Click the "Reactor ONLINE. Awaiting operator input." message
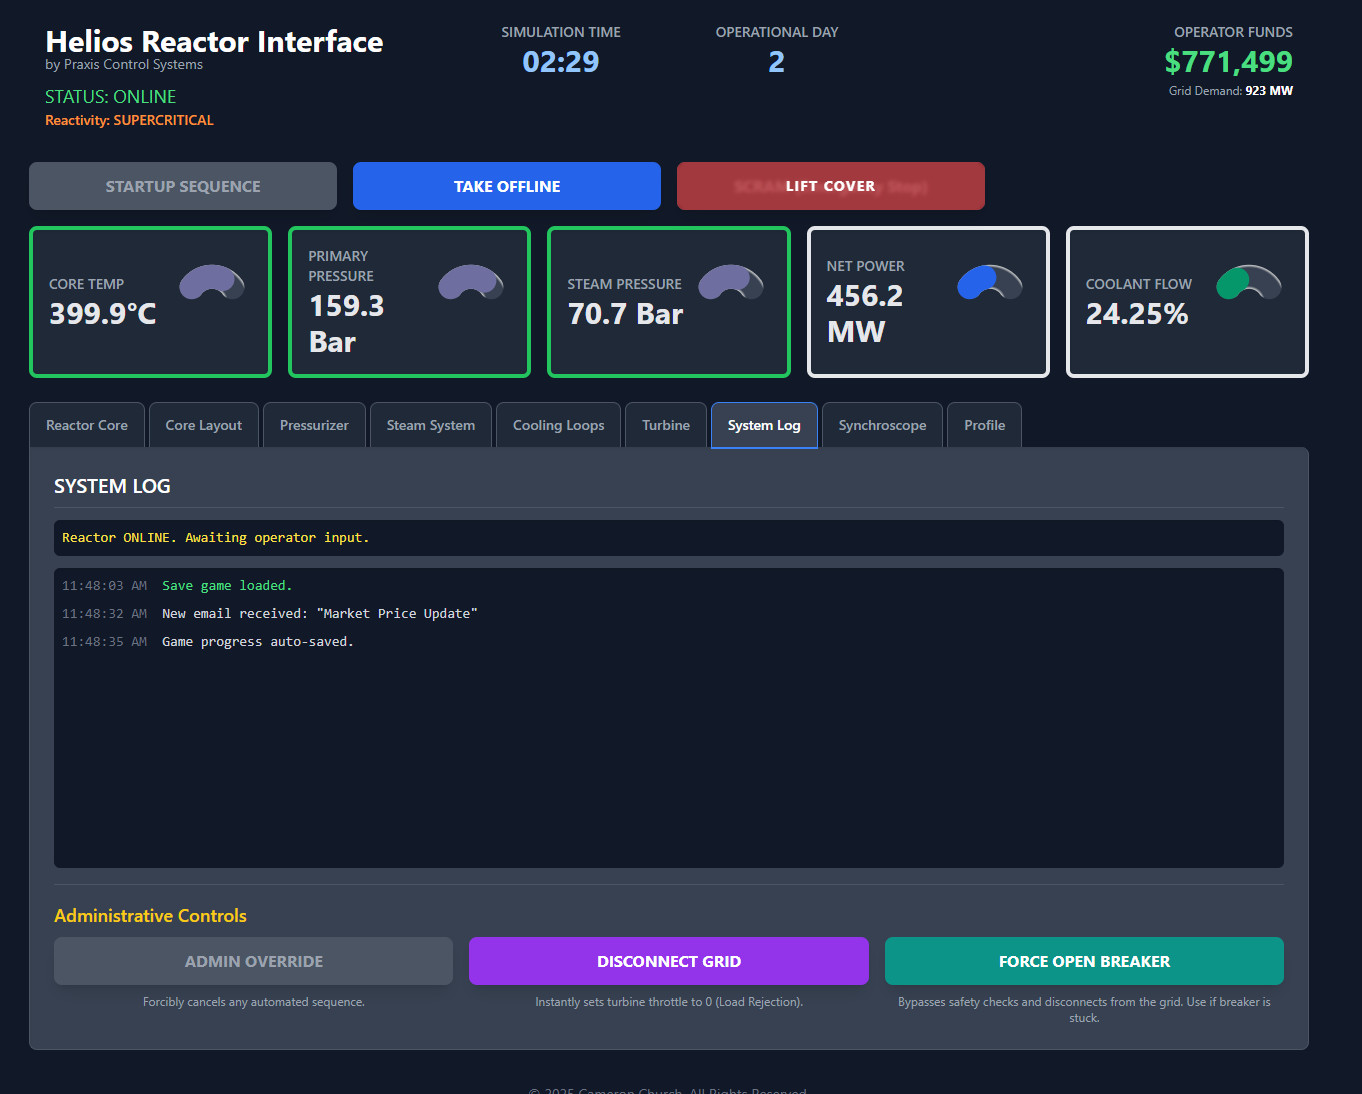This screenshot has width=1362, height=1094. coord(216,538)
